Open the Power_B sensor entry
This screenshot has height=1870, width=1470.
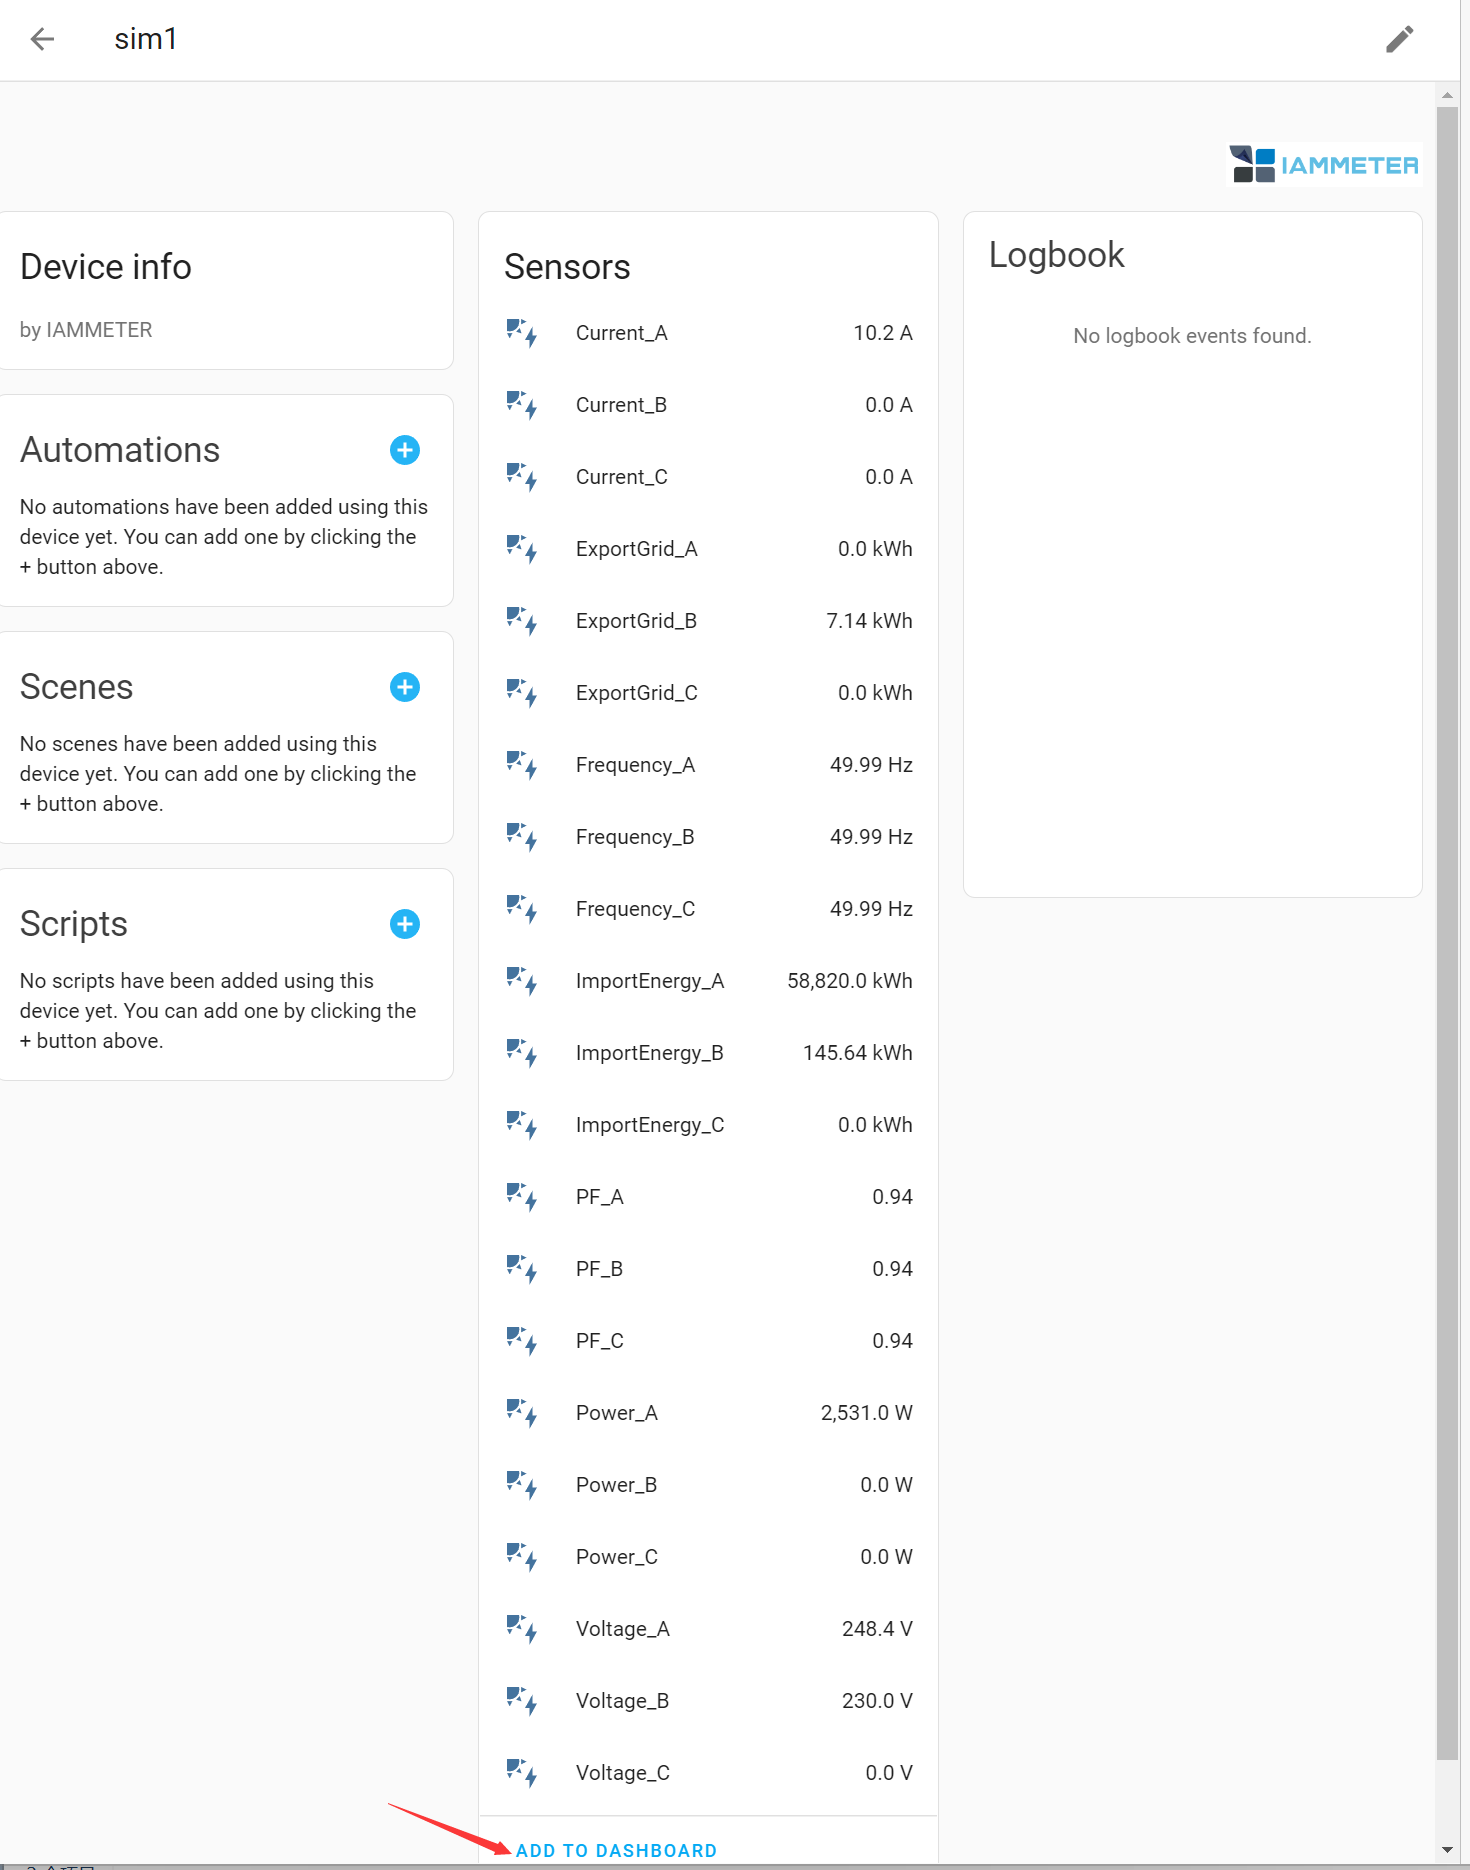(616, 1485)
